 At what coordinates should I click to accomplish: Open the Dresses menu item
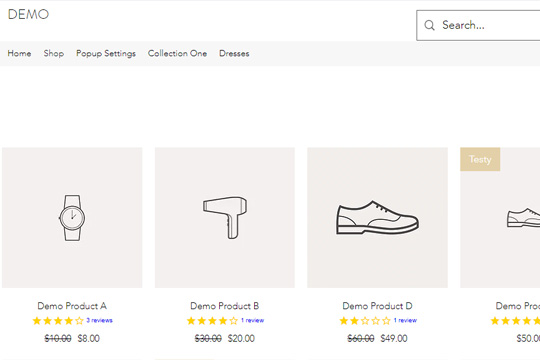(x=234, y=53)
